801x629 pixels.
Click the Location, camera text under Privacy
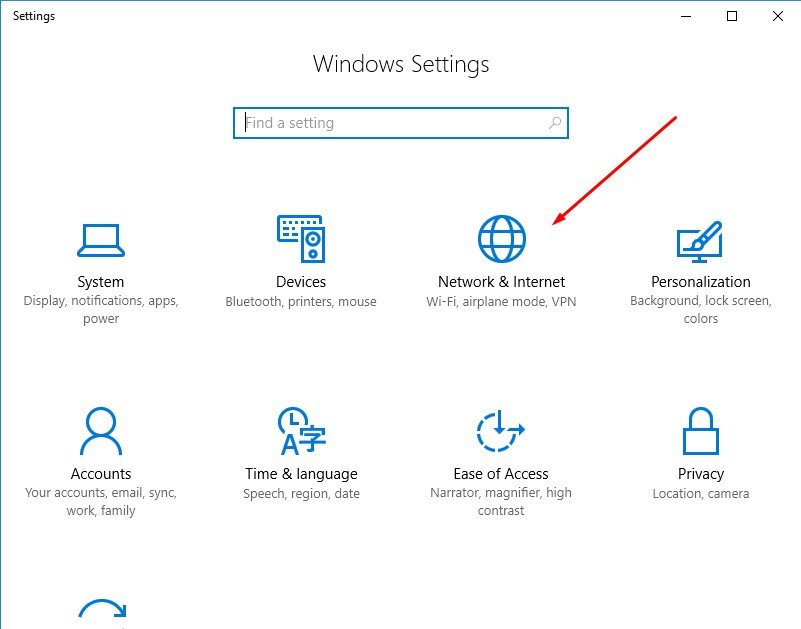click(701, 492)
